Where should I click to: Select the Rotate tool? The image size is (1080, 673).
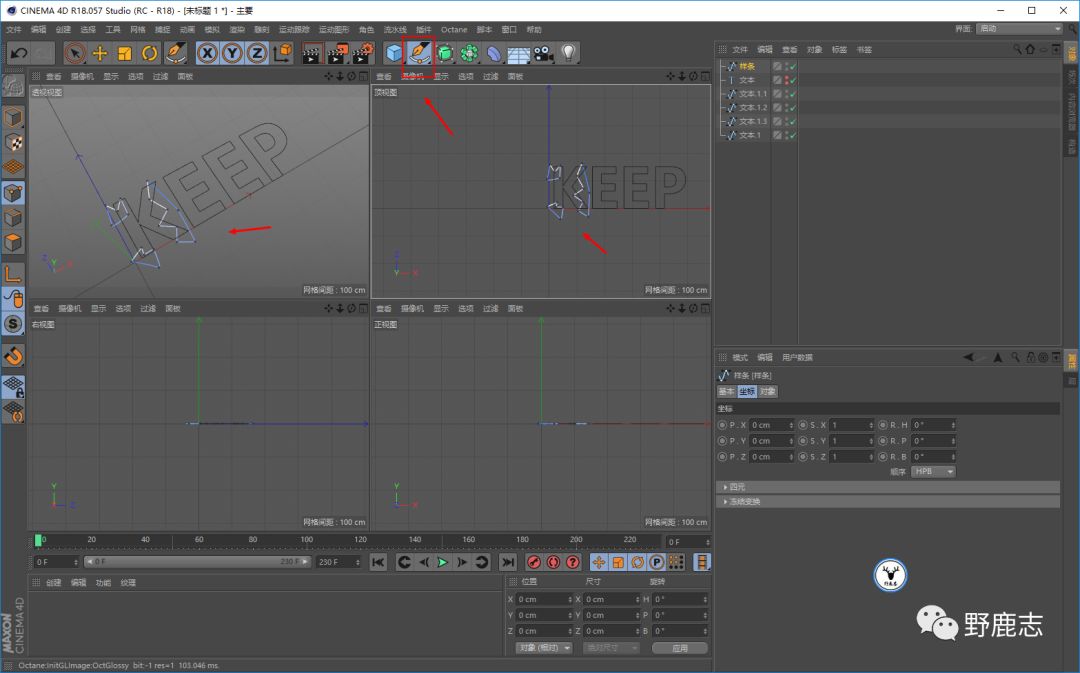point(150,53)
